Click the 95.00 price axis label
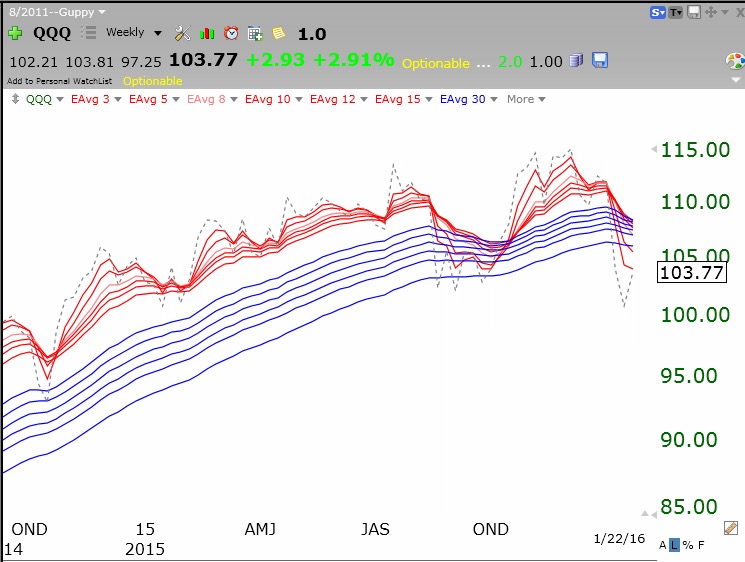 [689, 376]
